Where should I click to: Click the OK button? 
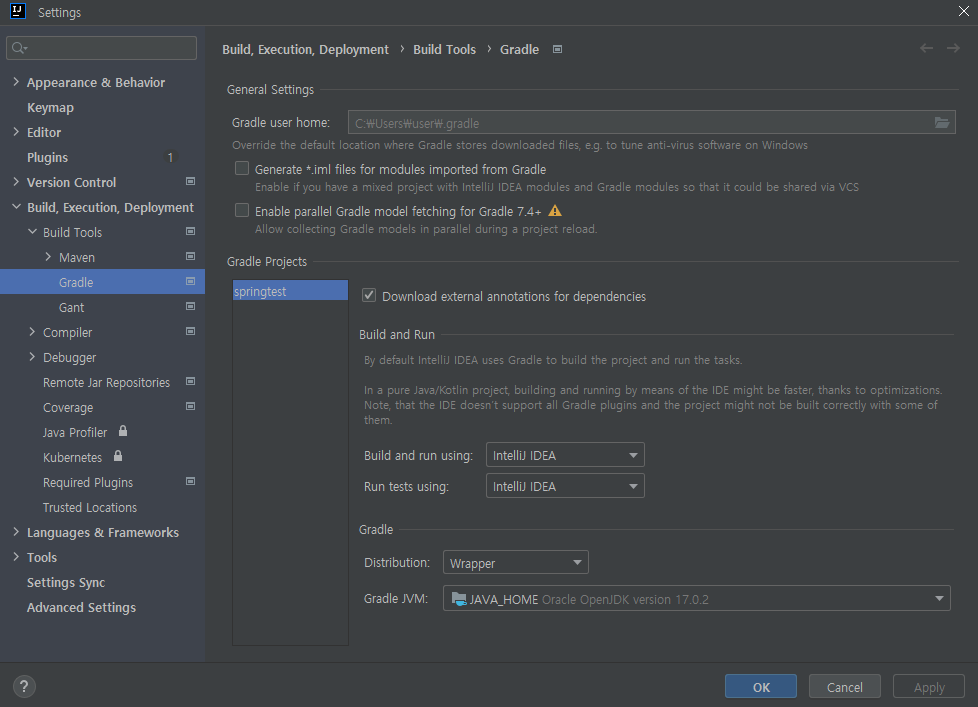760,686
